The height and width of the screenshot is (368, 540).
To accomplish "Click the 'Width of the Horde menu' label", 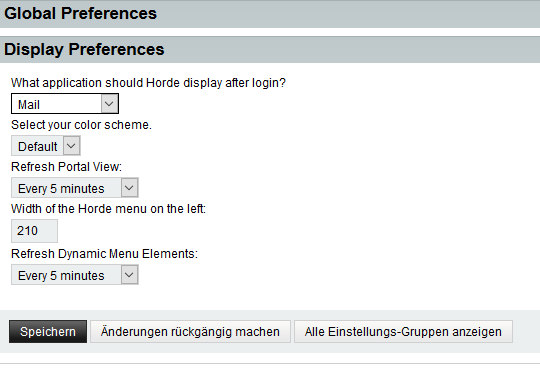I will [x=108, y=209].
